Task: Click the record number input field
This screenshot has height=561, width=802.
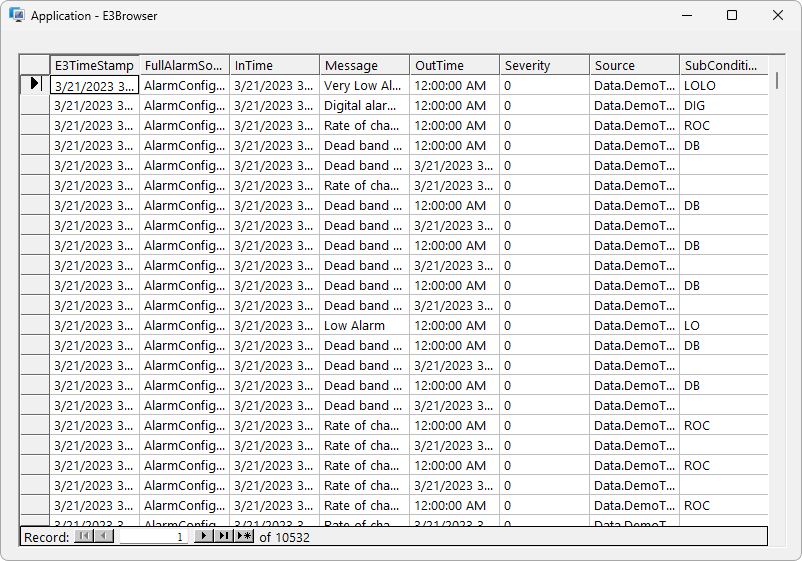Action: [x=153, y=536]
